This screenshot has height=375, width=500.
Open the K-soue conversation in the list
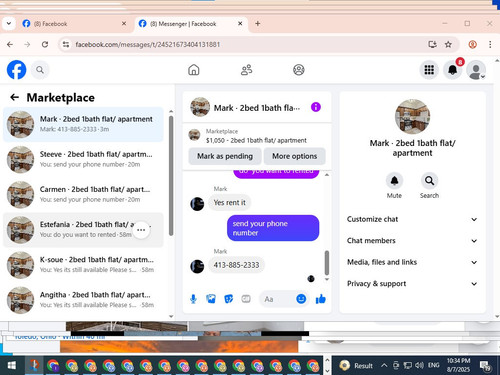(x=83, y=265)
